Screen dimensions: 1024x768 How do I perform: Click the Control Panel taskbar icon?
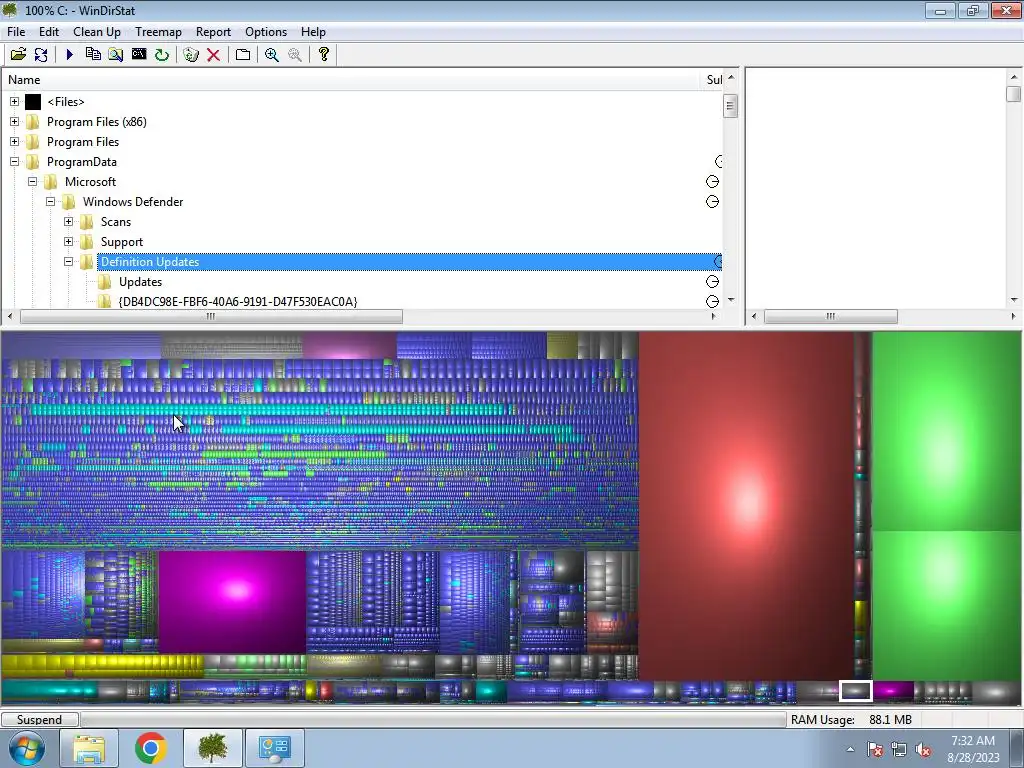274,748
